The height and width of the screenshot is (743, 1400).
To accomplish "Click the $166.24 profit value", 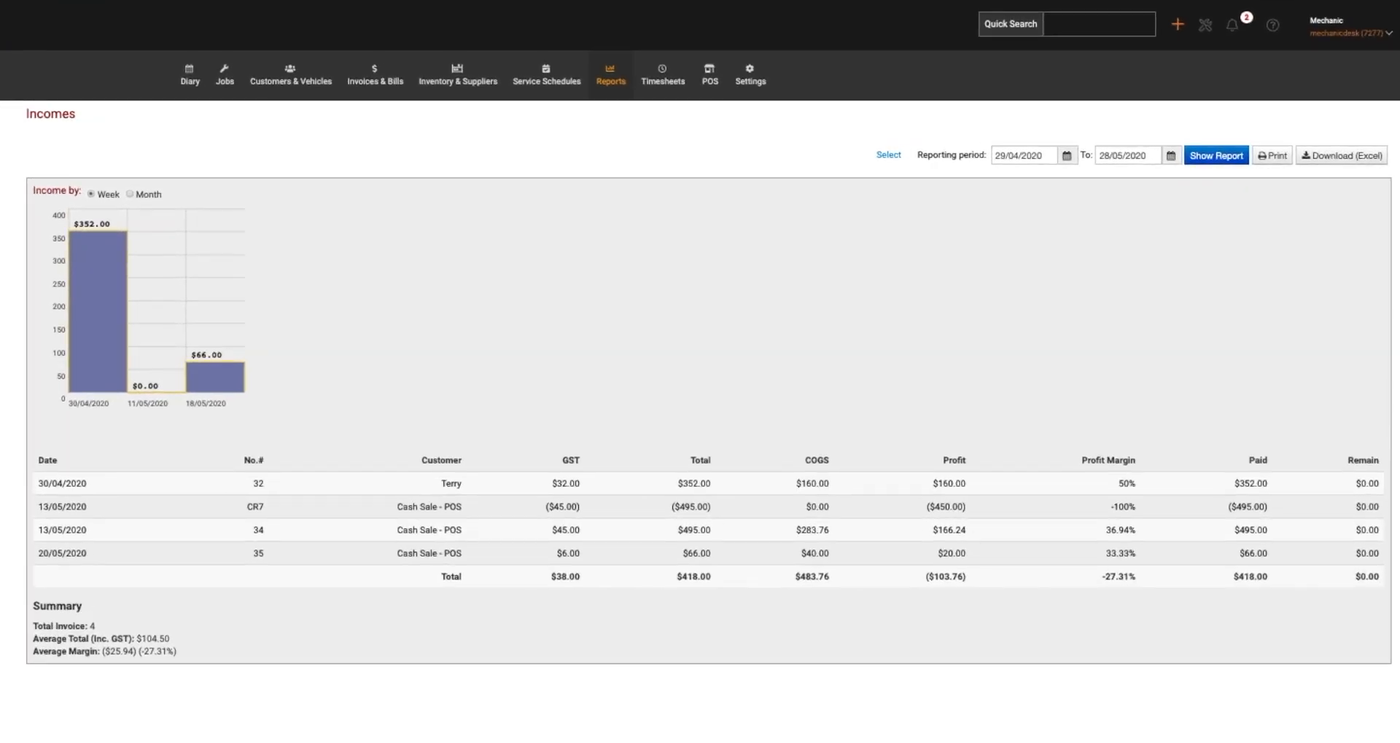I will [949, 530].
